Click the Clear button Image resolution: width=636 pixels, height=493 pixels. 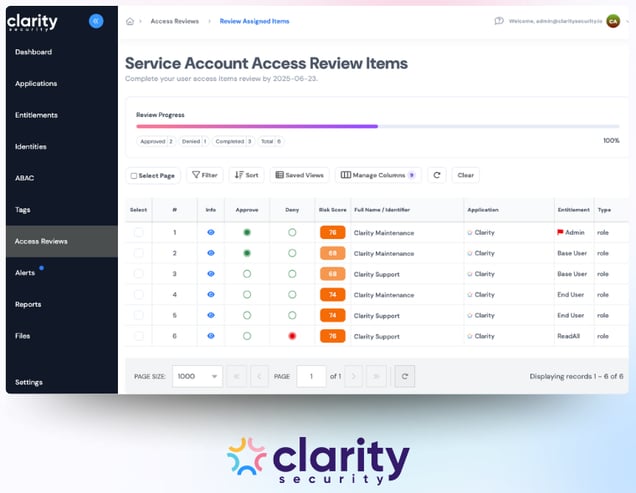click(x=465, y=175)
